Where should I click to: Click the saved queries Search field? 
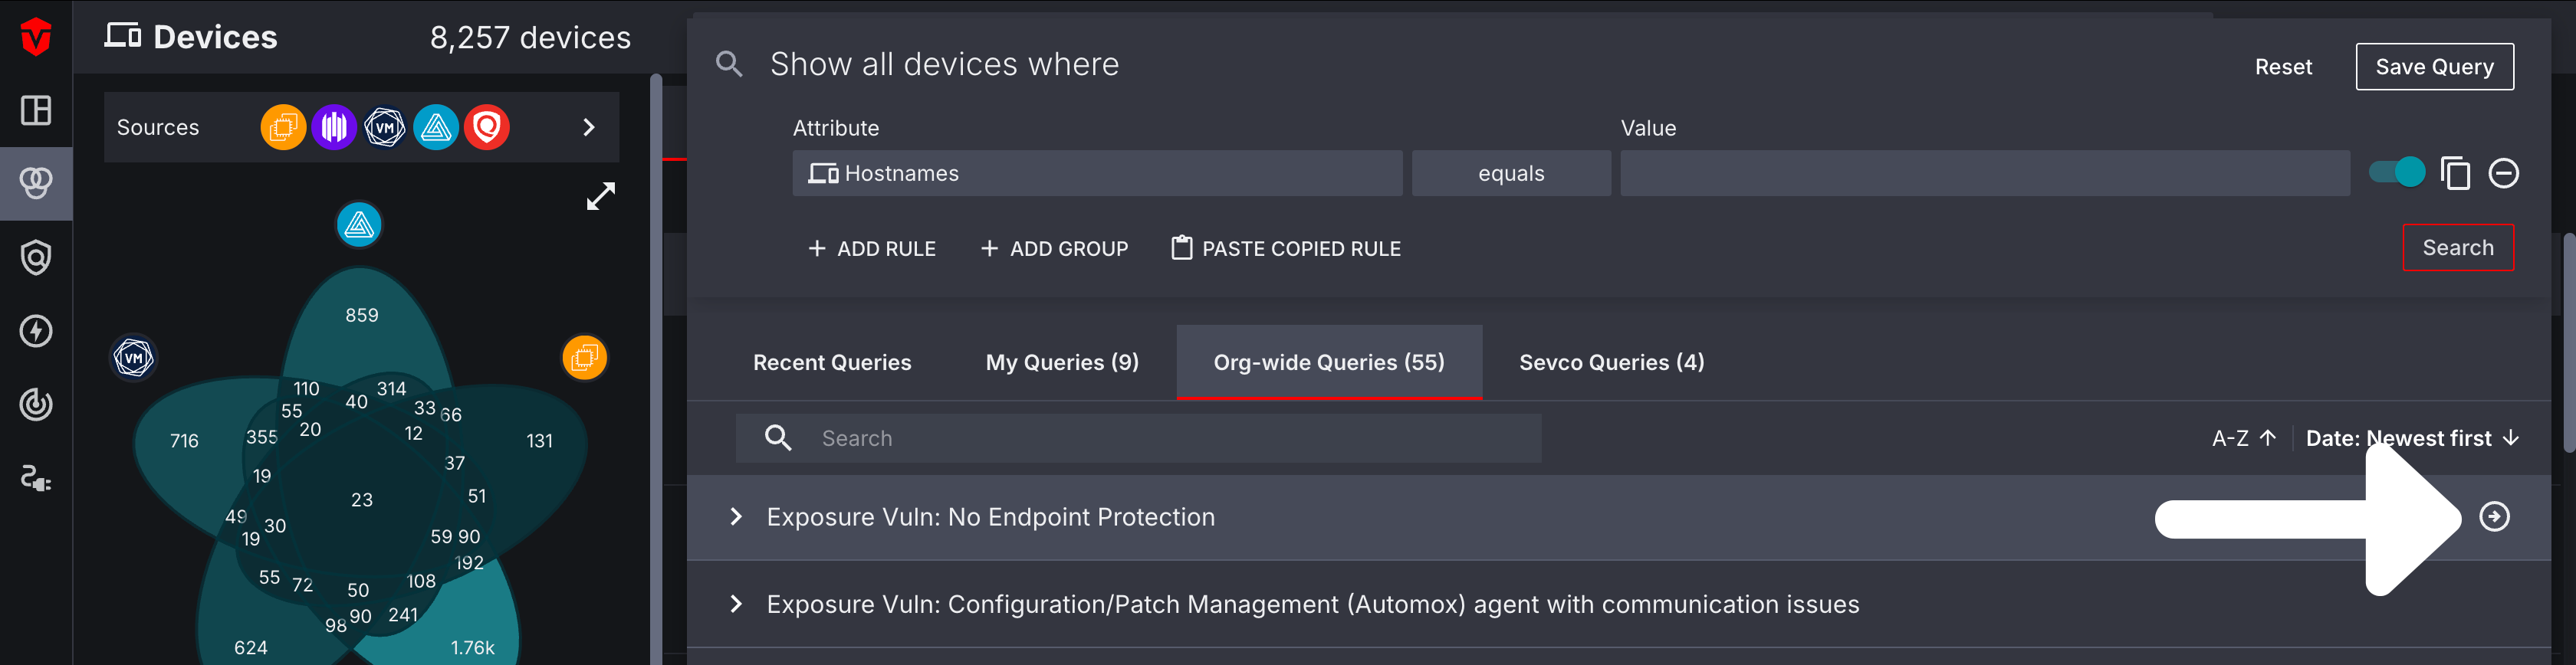(1138, 438)
